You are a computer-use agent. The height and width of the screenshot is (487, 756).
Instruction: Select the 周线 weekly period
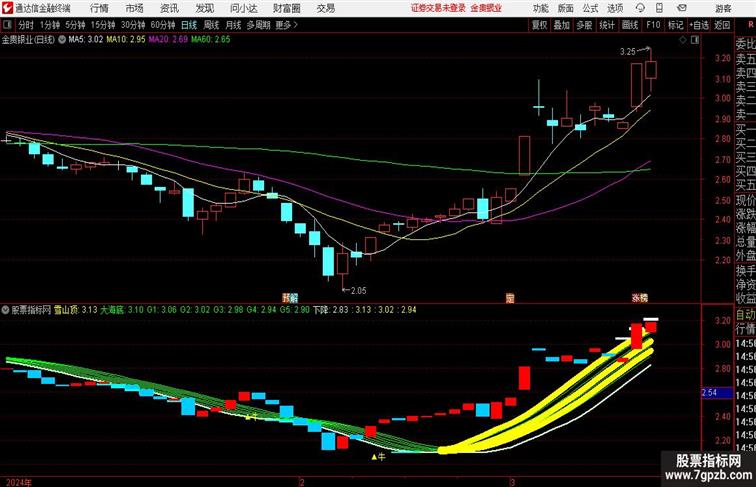click(211, 25)
